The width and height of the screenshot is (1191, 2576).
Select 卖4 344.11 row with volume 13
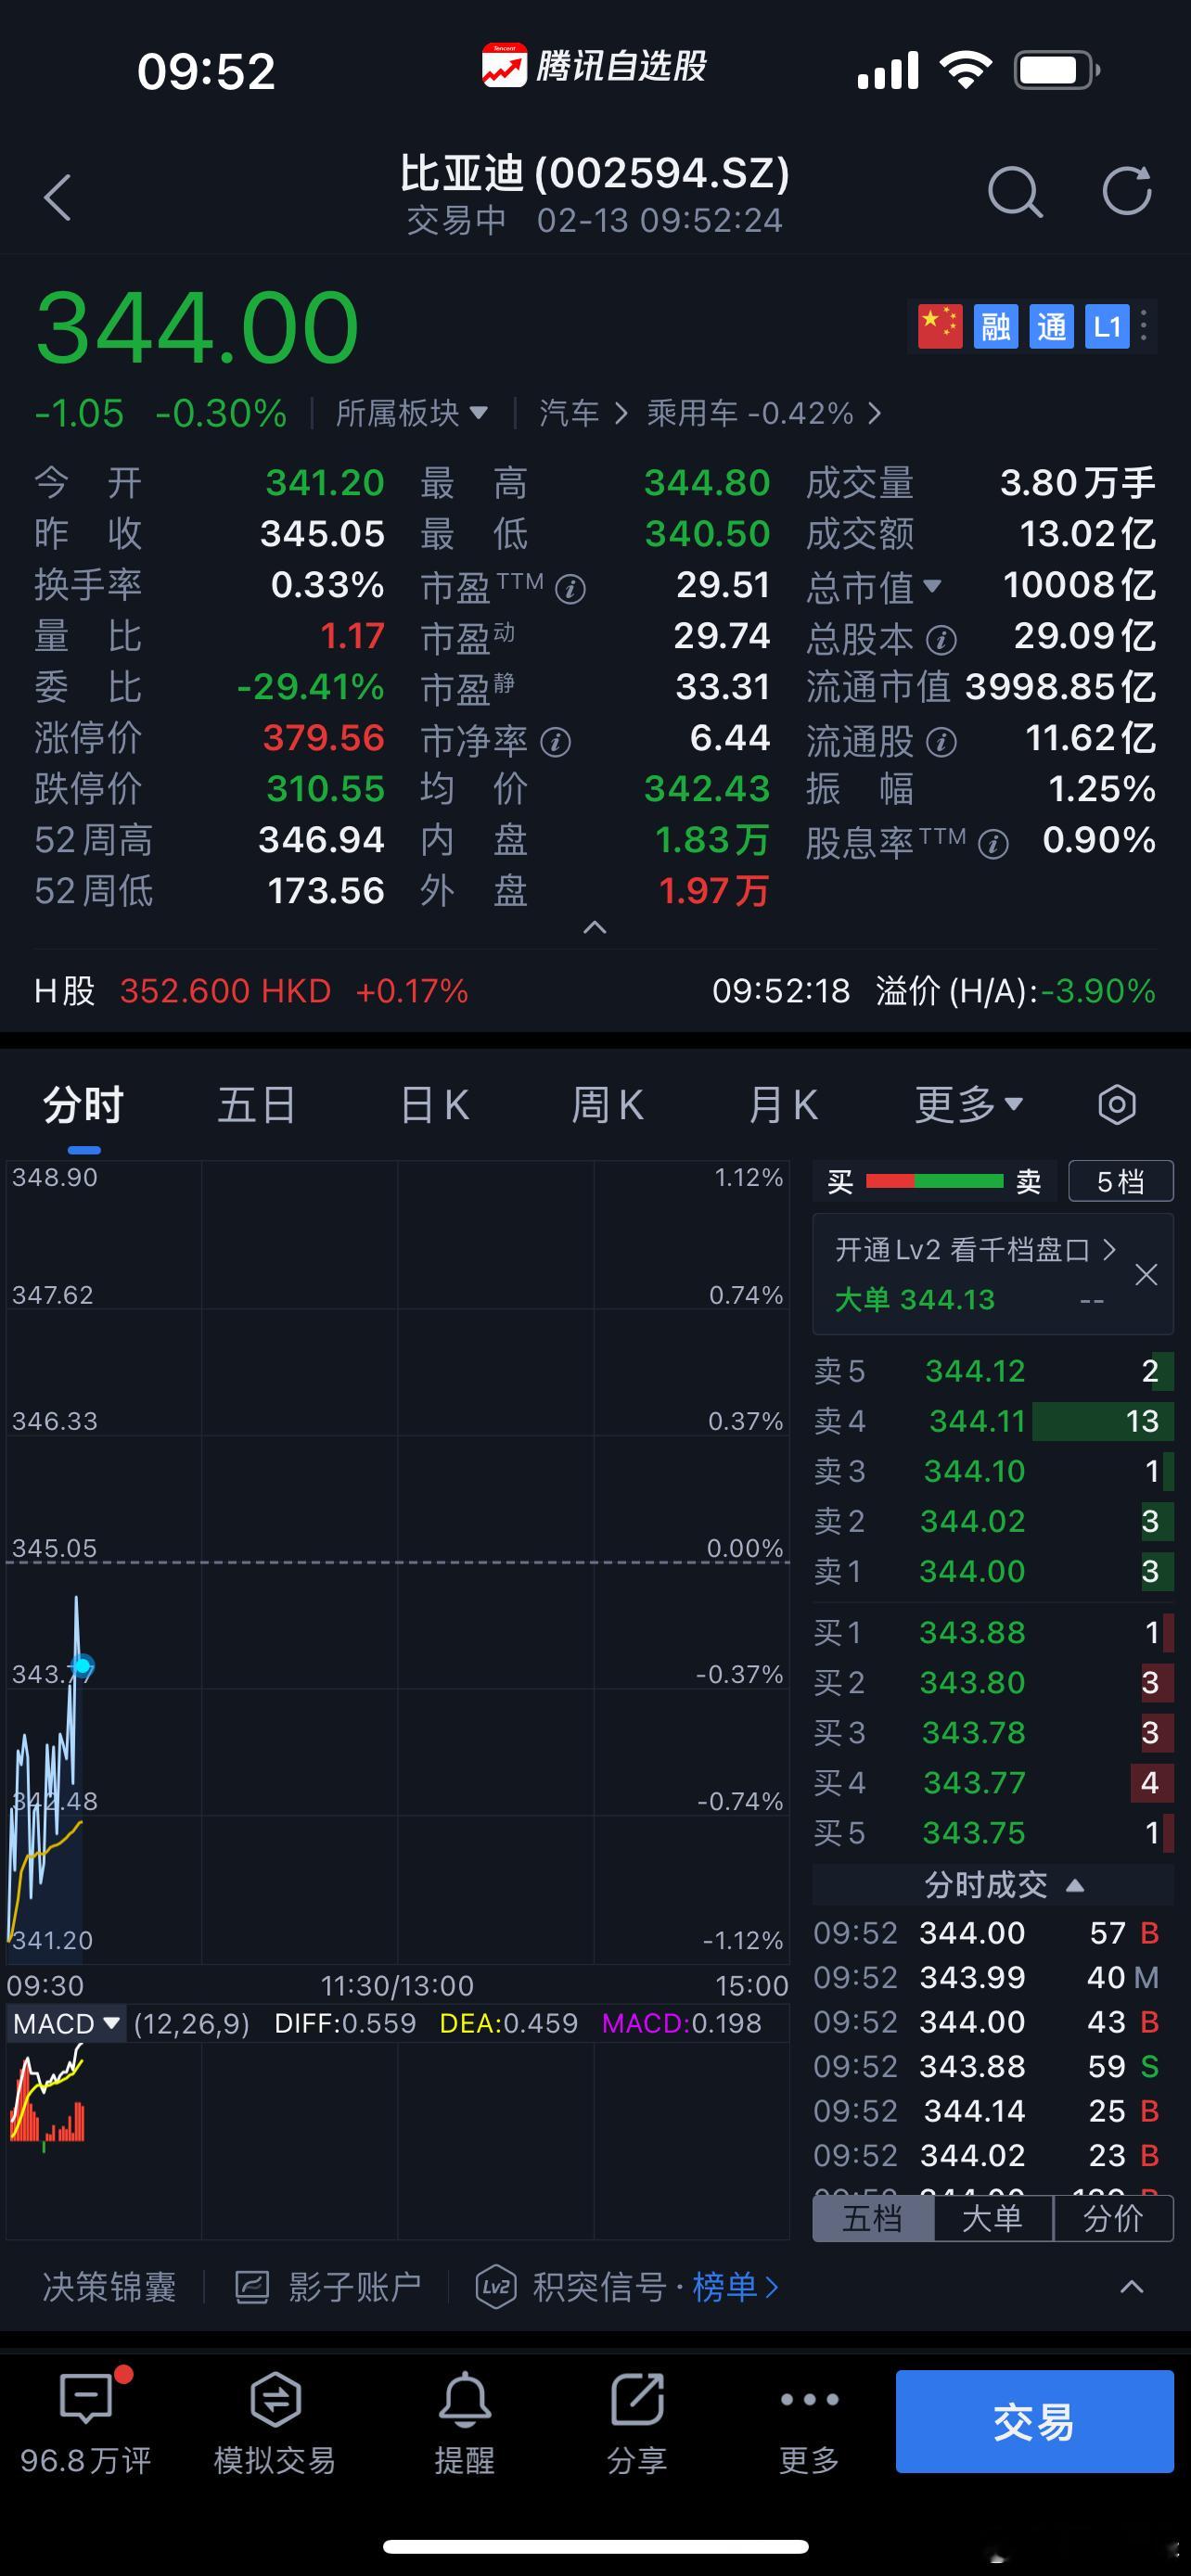(992, 1421)
